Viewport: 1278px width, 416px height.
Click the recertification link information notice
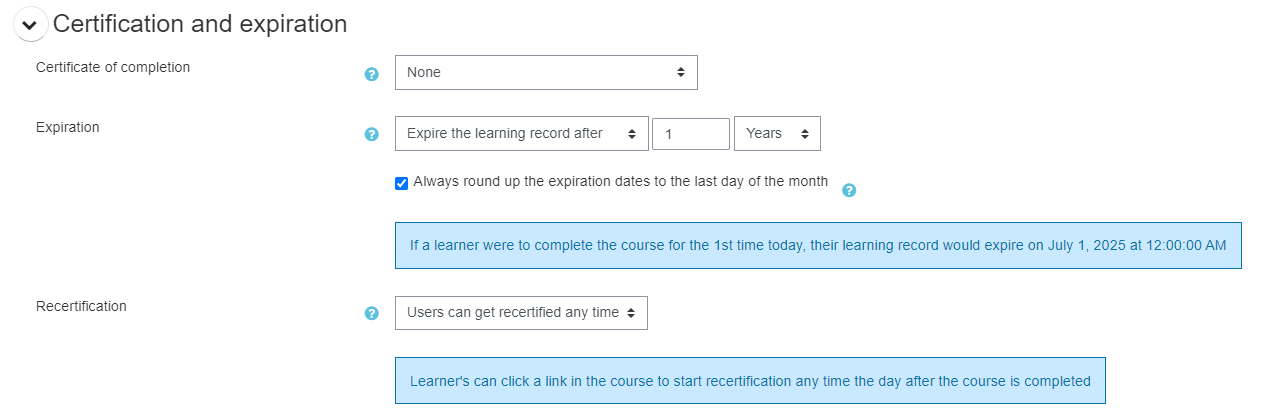point(750,381)
